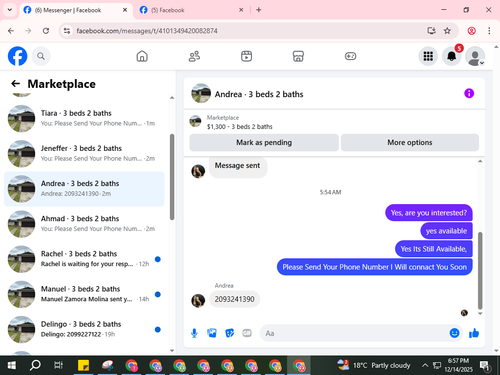This screenshot has height=375, width=500.
Task: Click the chat scroll down arrow
Action: [x=480, y=313]
